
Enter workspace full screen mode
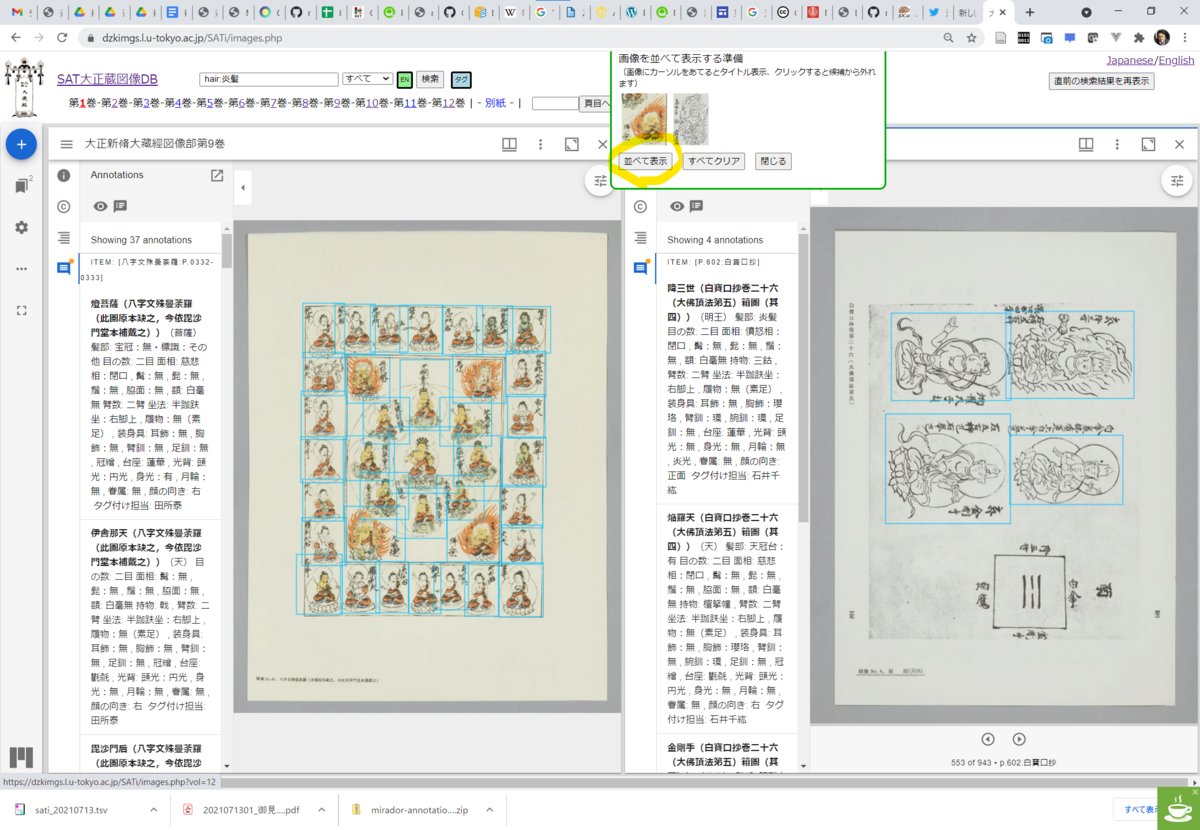tap(22, 310)
